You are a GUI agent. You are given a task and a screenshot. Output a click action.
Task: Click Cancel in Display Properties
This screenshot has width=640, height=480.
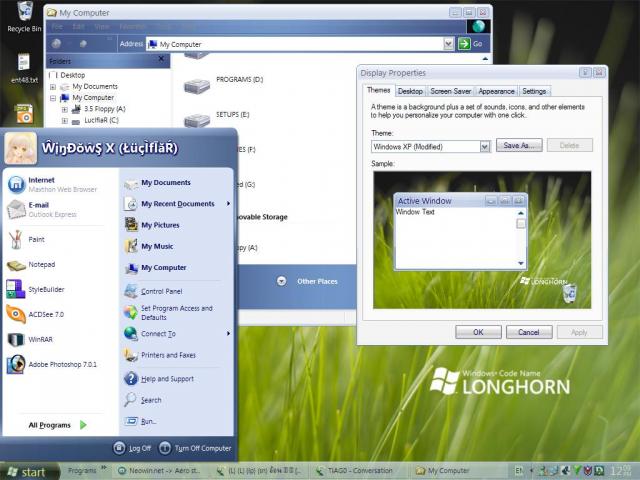coord(529,332)
